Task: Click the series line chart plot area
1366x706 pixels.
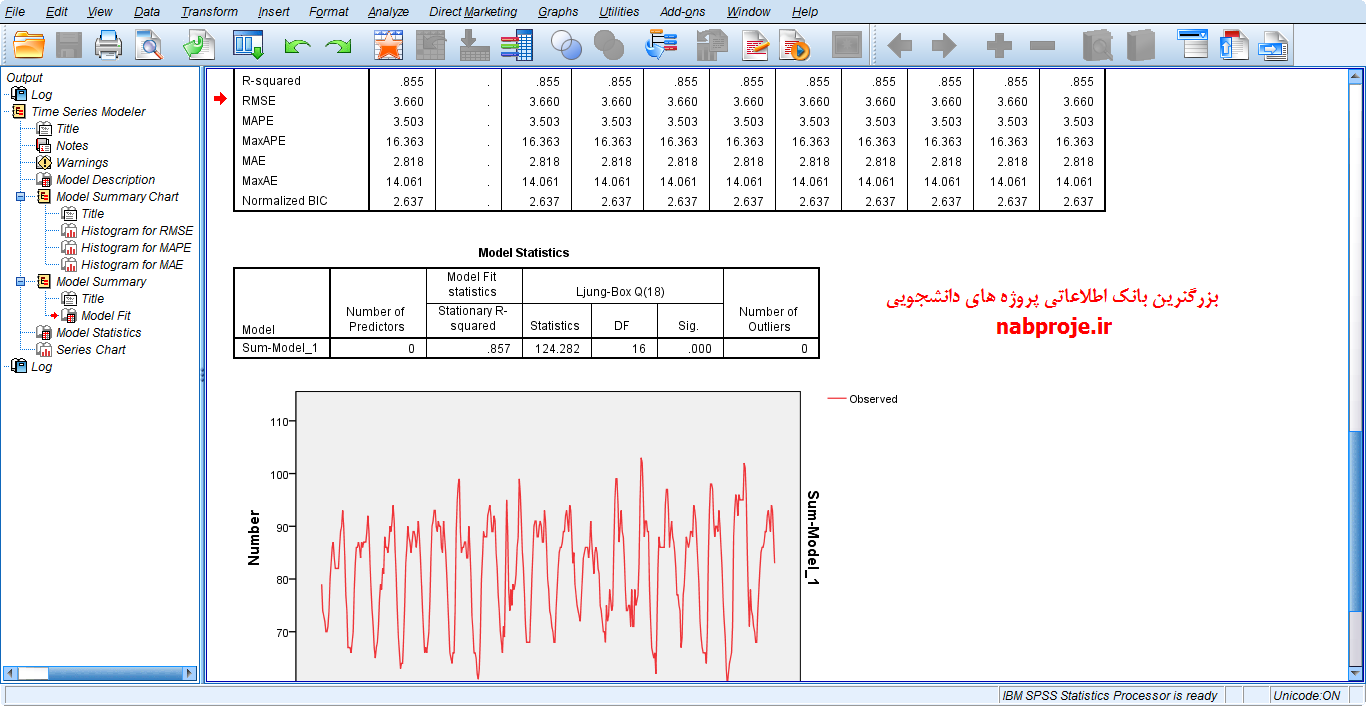Action: tap(548, 536)
